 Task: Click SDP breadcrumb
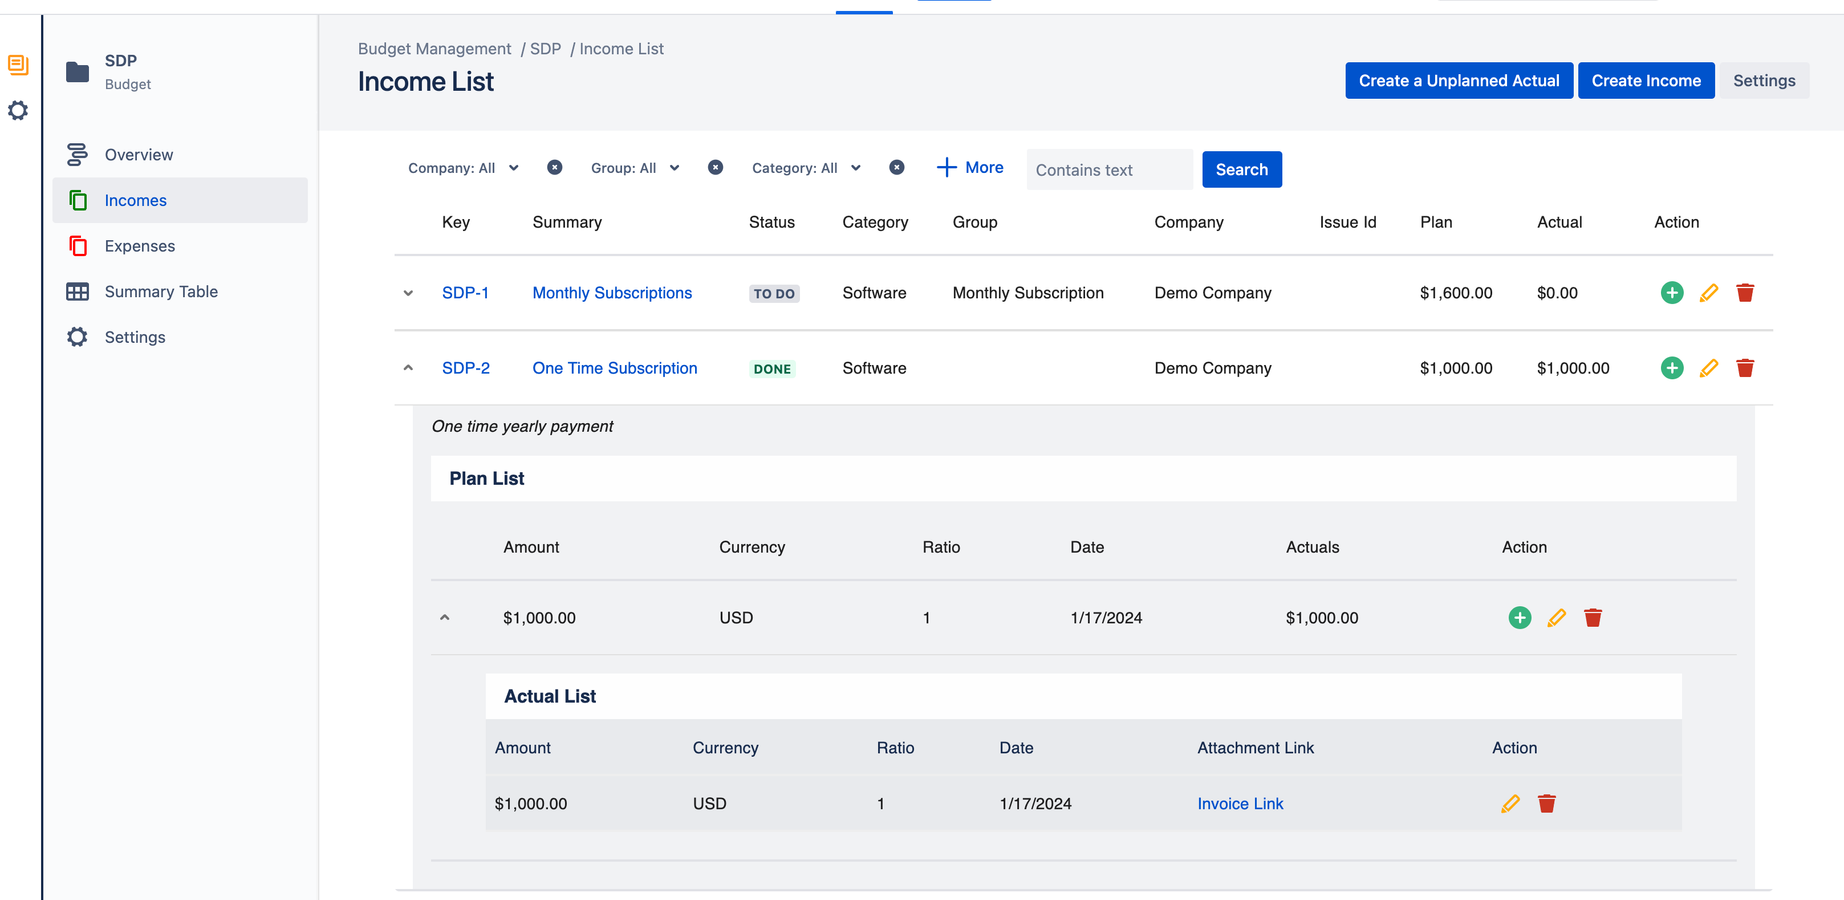tap(545, 49)
